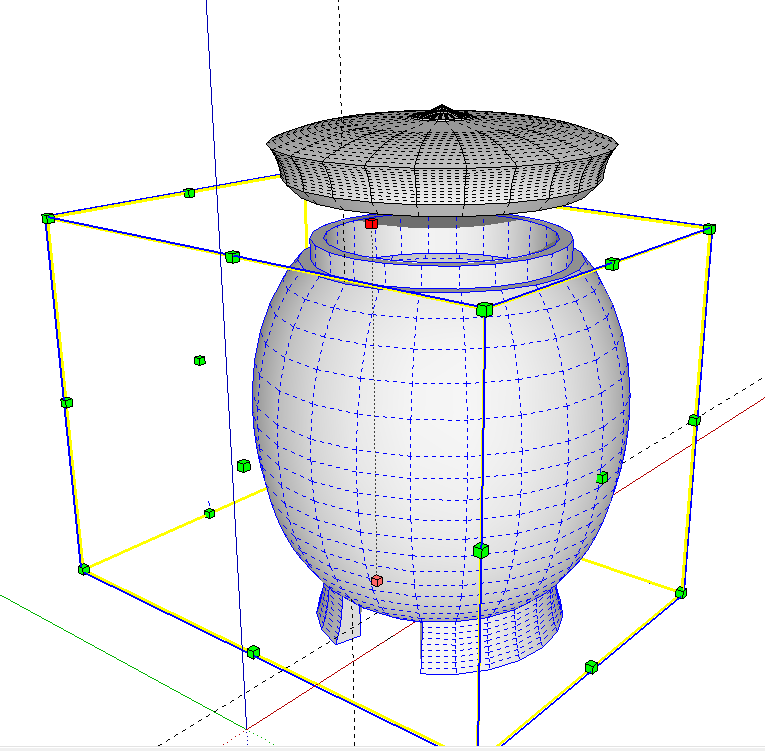
Task: Select green handle midway on front vertical edge
Action: click(481, 550)
